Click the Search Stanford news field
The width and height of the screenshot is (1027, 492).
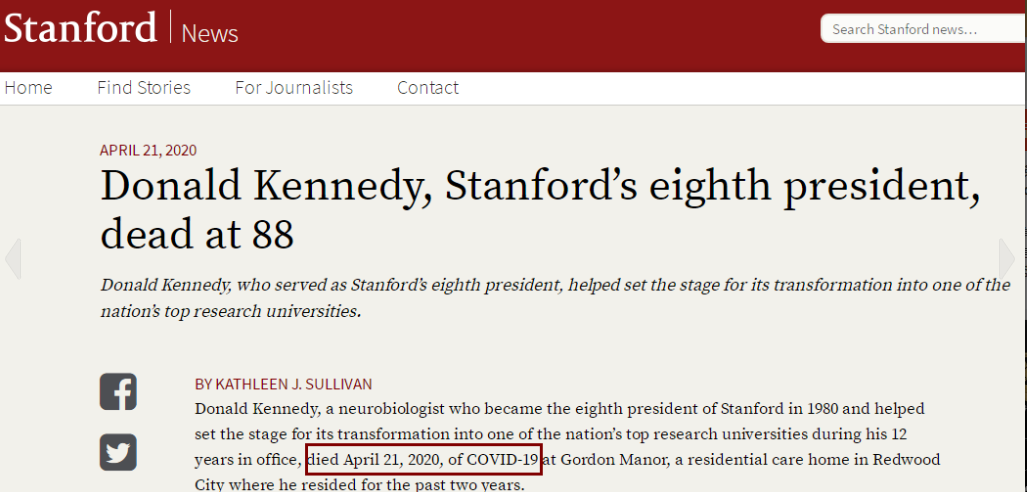tap(924, 29)
